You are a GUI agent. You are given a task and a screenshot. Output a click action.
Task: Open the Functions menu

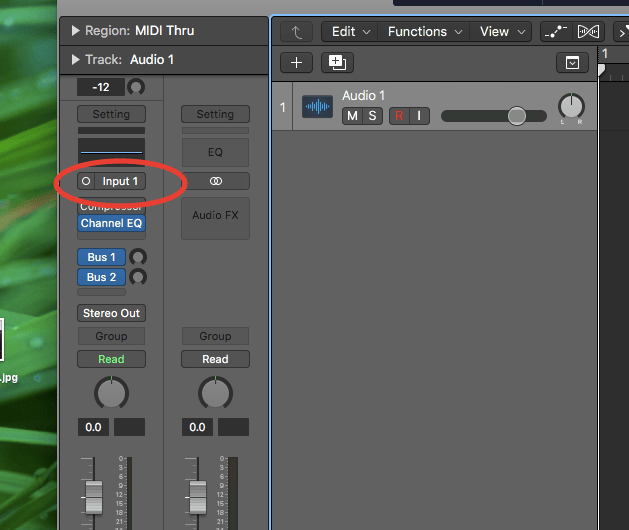(x=424, y=32)
